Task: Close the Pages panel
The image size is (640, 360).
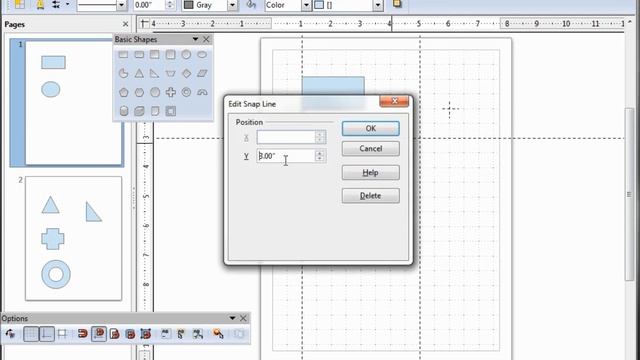Action: (125, 24)
